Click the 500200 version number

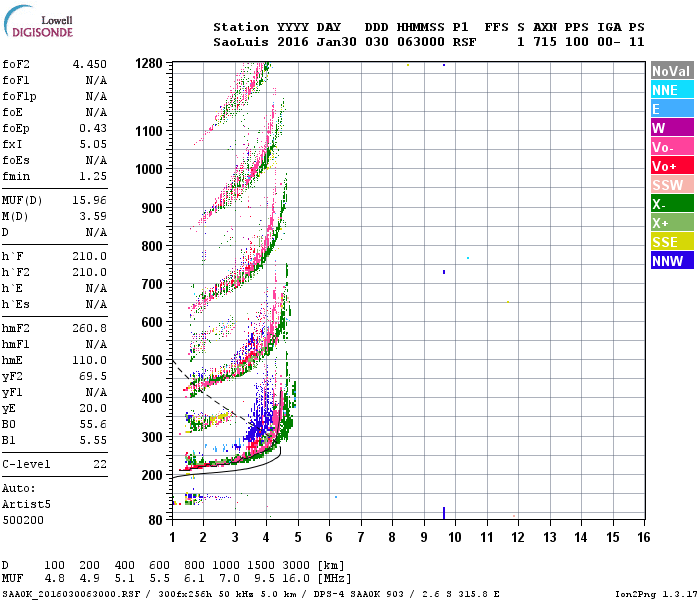[x=23, y=521]
